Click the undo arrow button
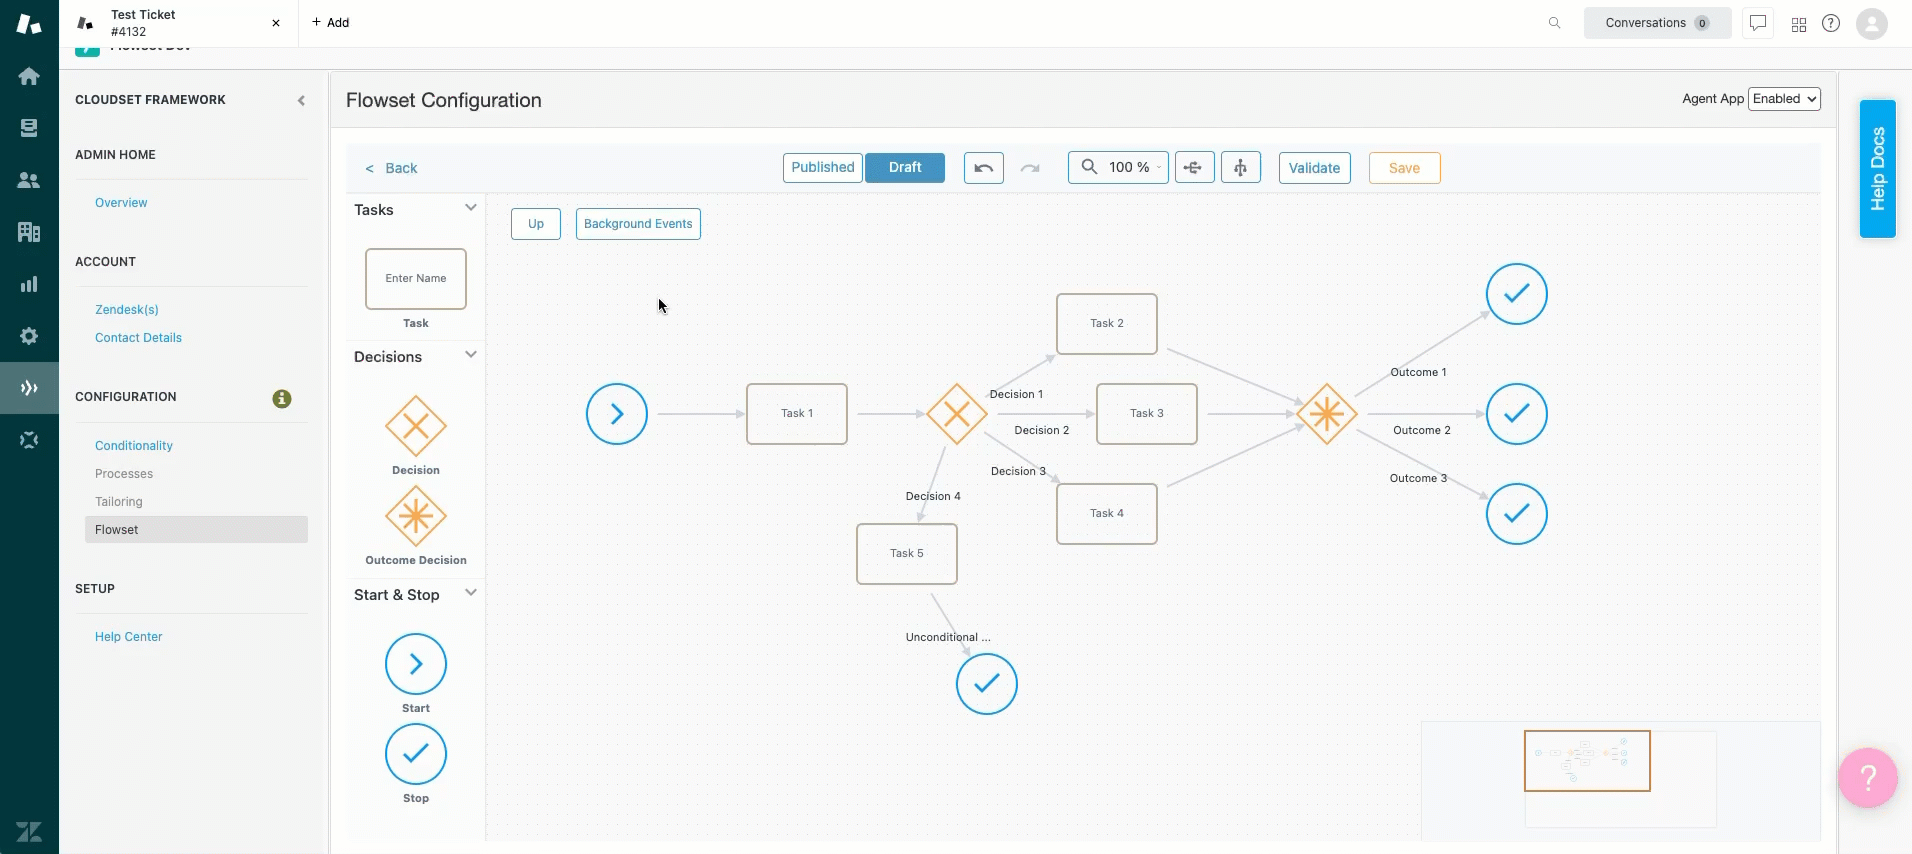 click(x=983, y=168)
